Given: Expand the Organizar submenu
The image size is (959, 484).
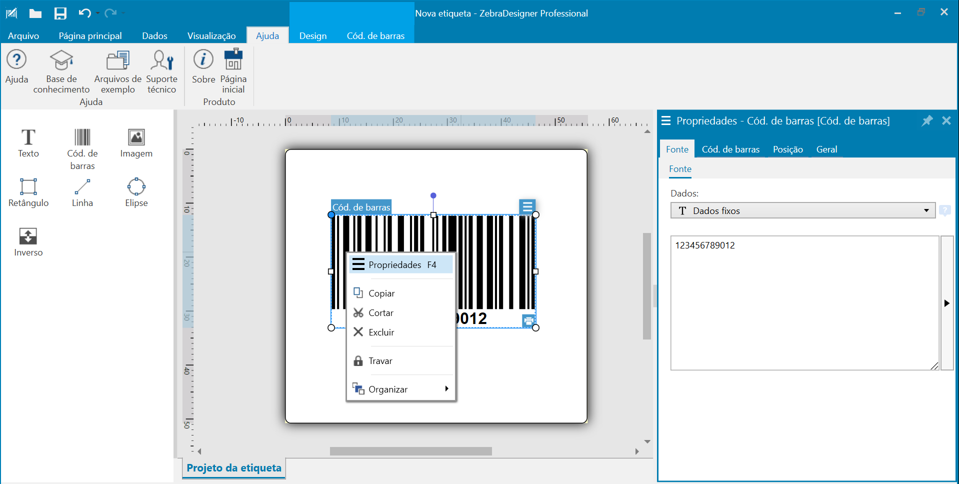Looking at the screenshot, I should click(x=401, y=389).
